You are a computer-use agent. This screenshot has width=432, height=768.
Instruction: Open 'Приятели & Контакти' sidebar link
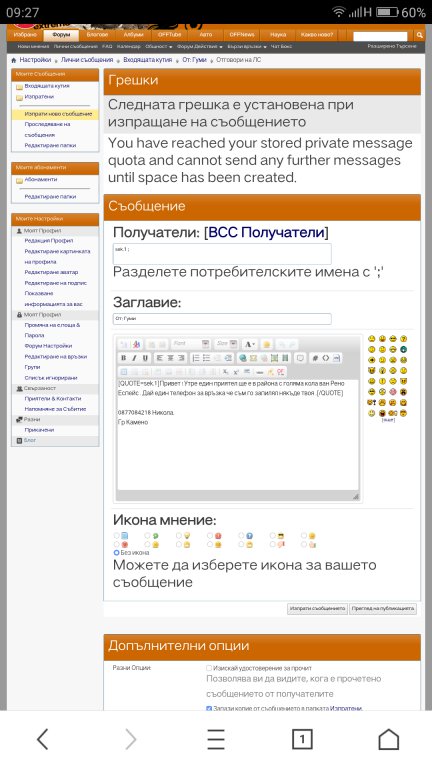pyautogui.click(x=52, y=398)
